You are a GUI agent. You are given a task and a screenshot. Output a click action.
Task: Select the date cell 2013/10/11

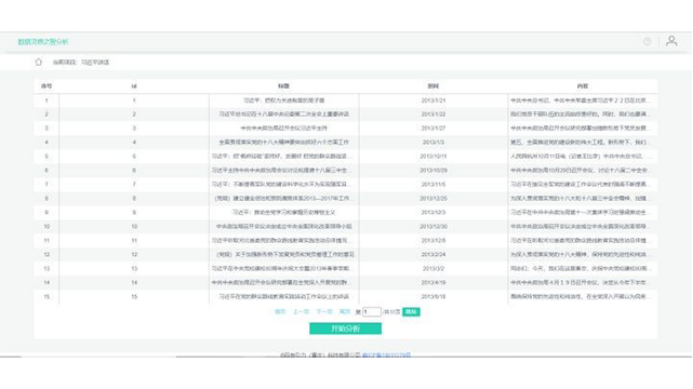[433, 156]
